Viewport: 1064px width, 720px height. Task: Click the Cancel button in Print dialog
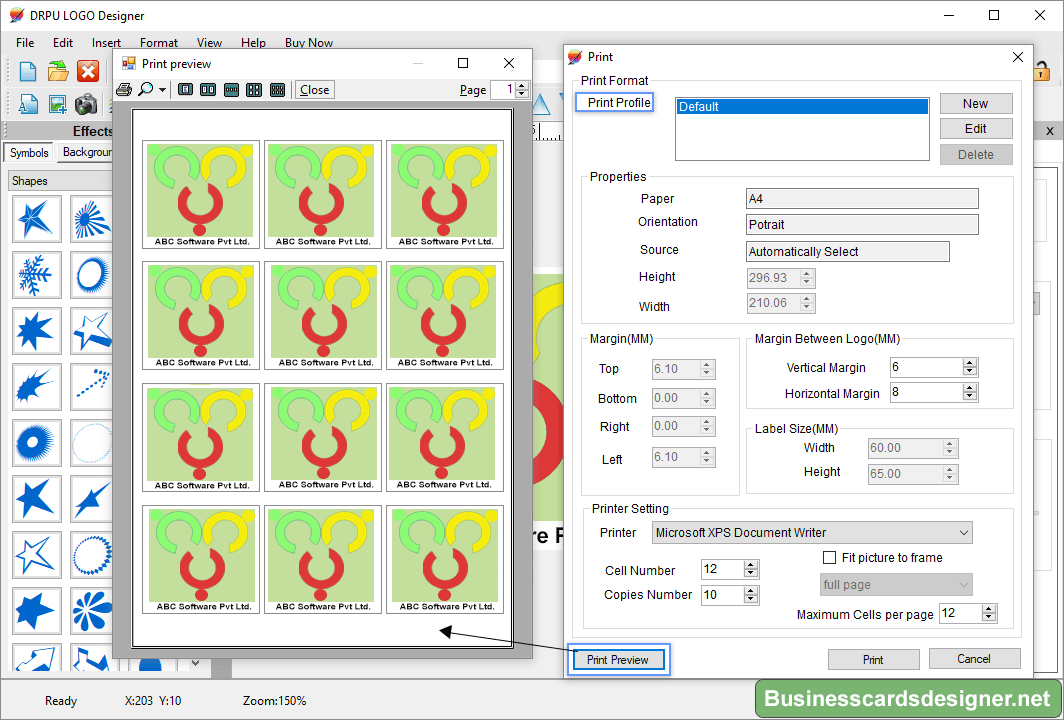point(974,659)
